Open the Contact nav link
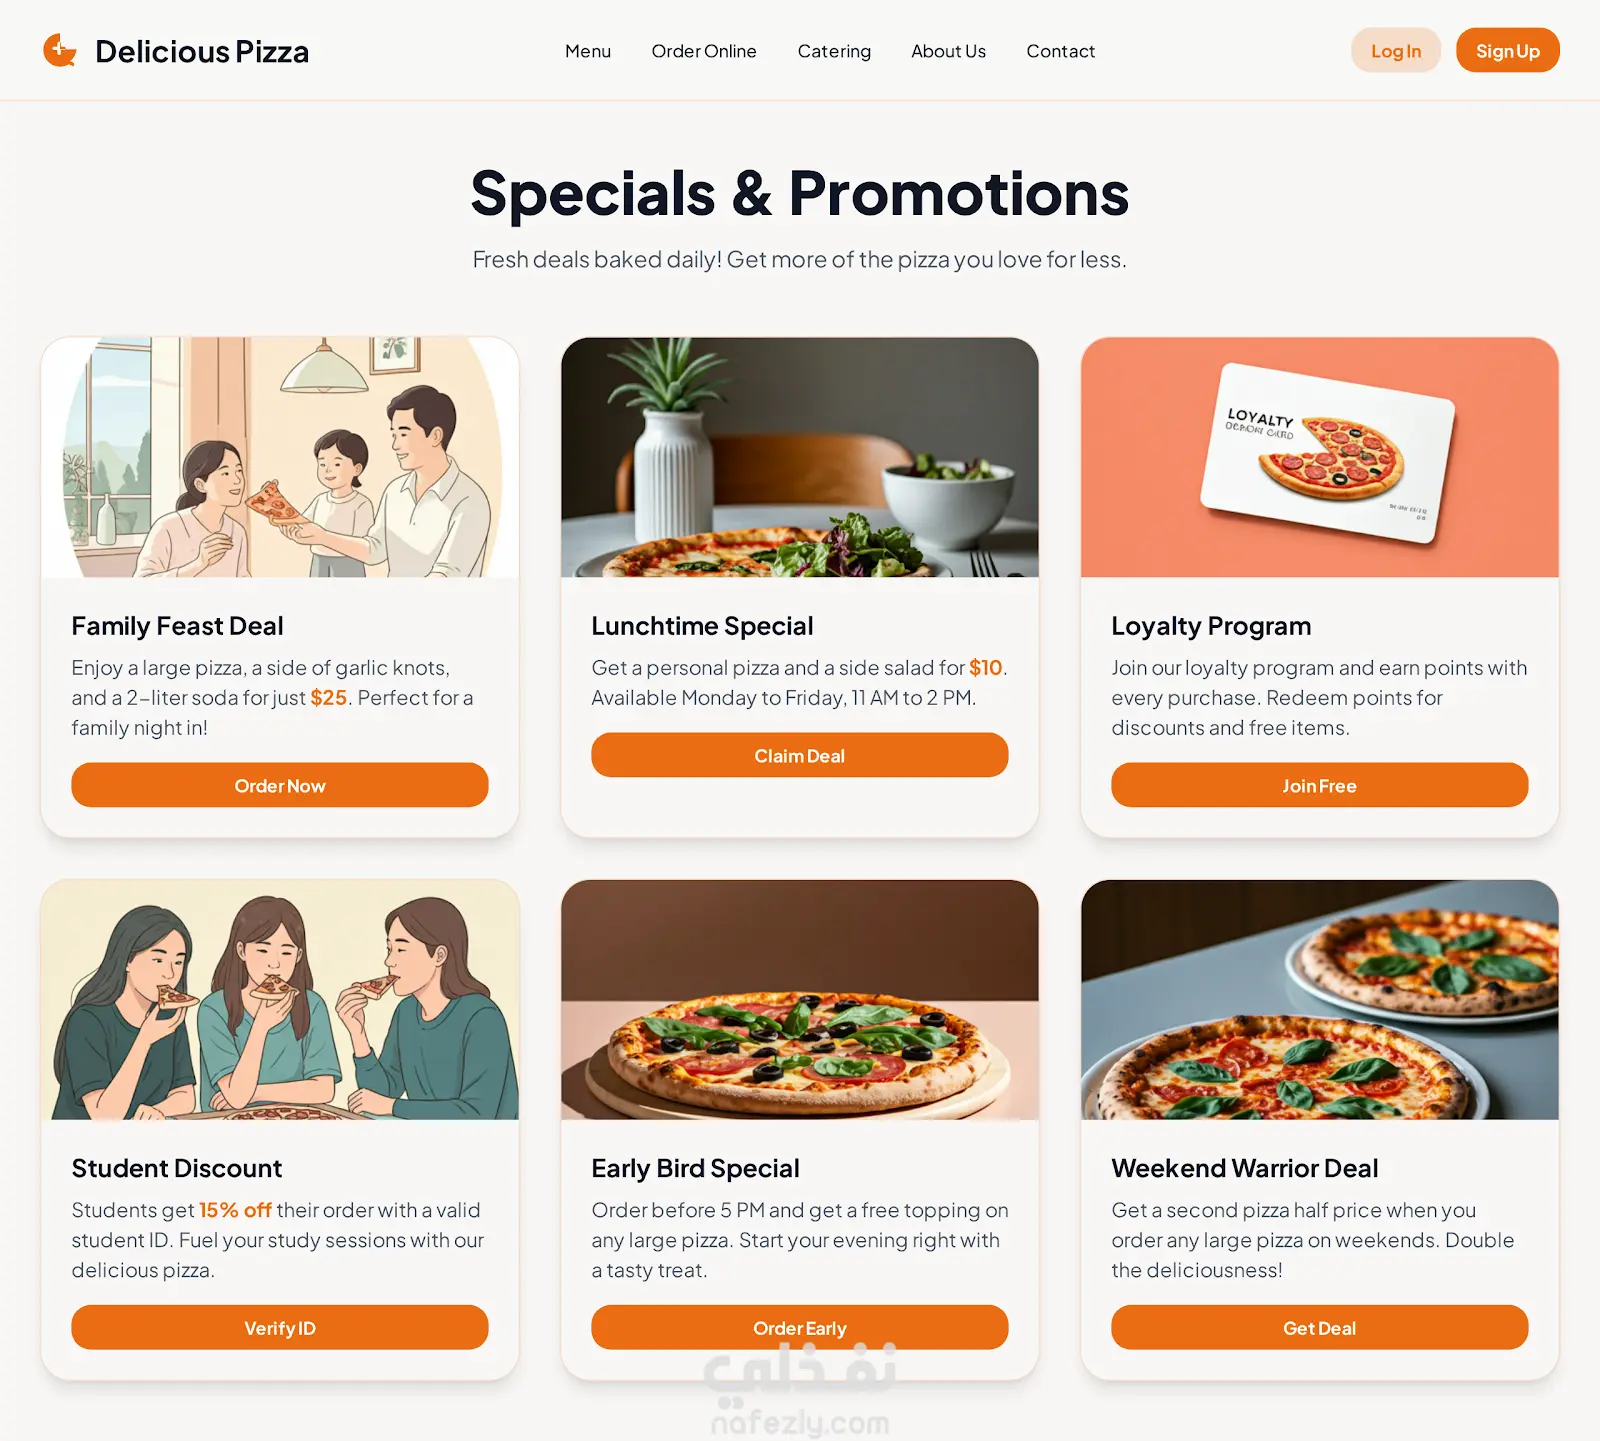Viewport: 1600px width, 1441px height. tap(1061, 51)
